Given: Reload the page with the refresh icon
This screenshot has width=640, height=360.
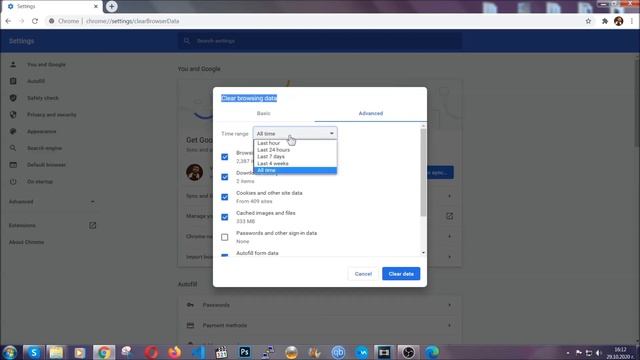Looking at the screenshot, I should click(x=35, y=21).
